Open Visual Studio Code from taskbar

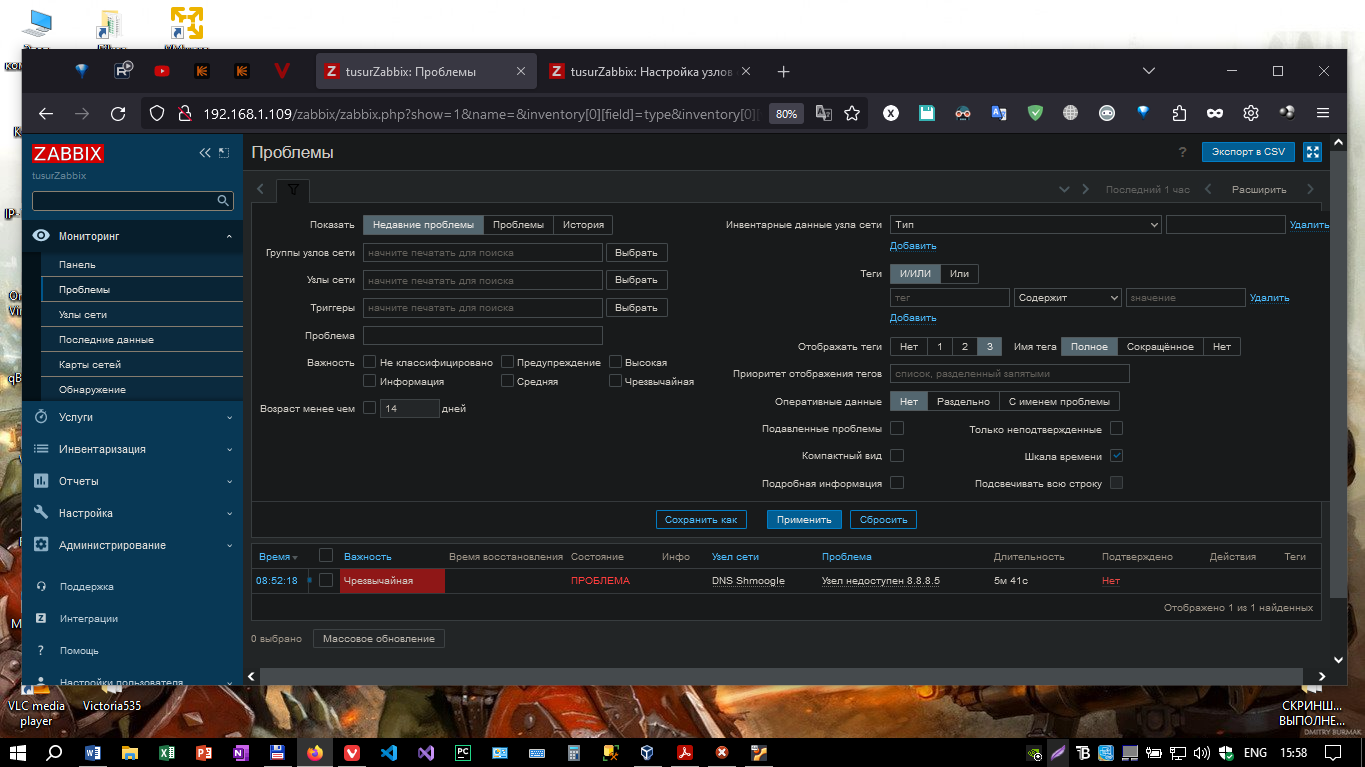[390, 753]
